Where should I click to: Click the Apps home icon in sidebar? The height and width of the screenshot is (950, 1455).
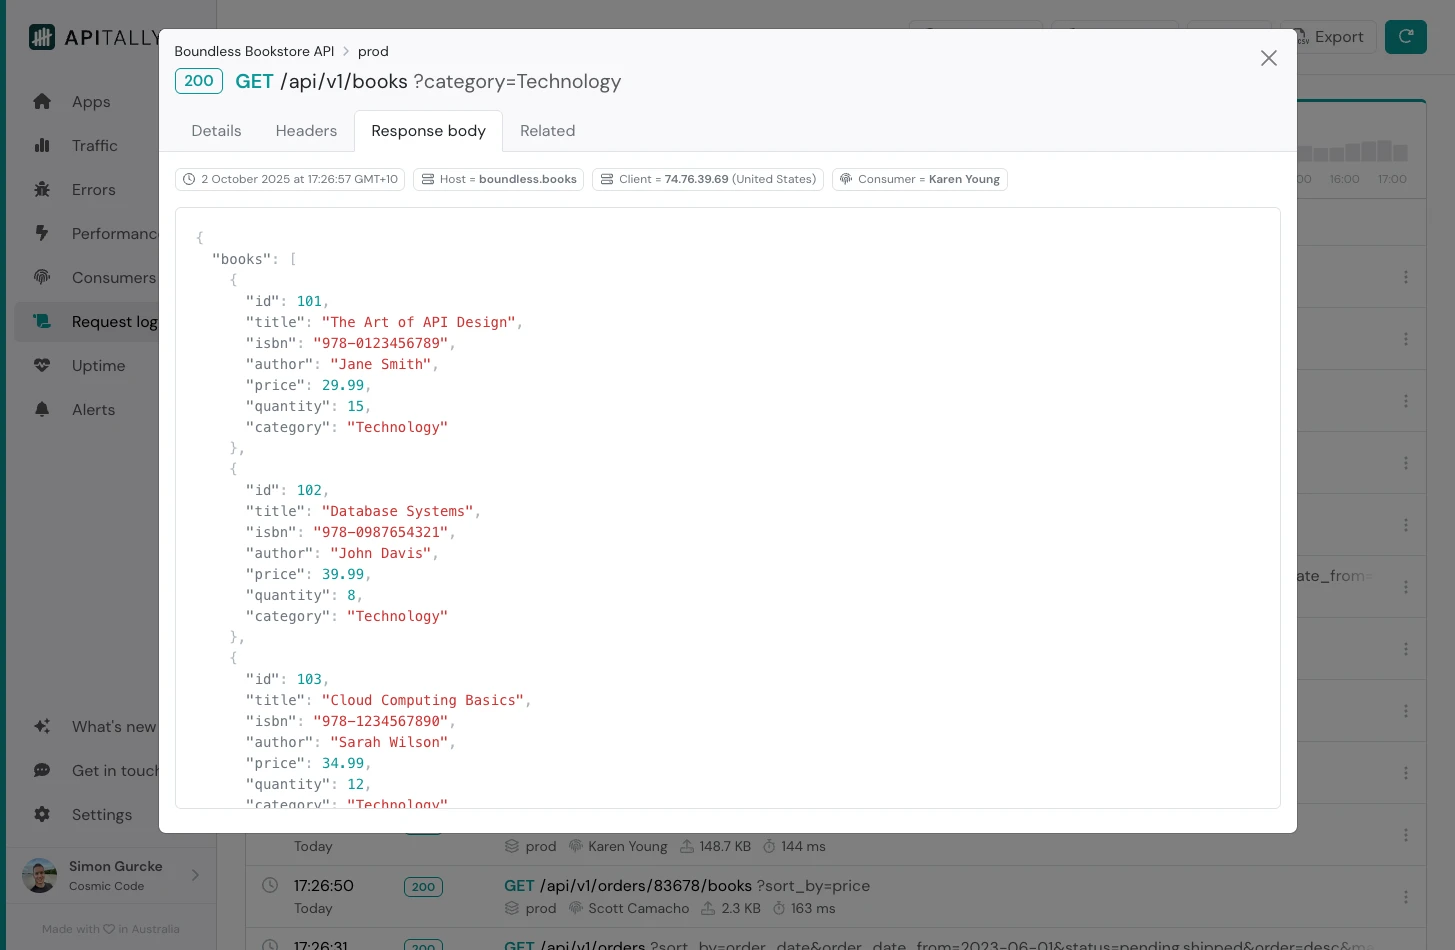42,101
